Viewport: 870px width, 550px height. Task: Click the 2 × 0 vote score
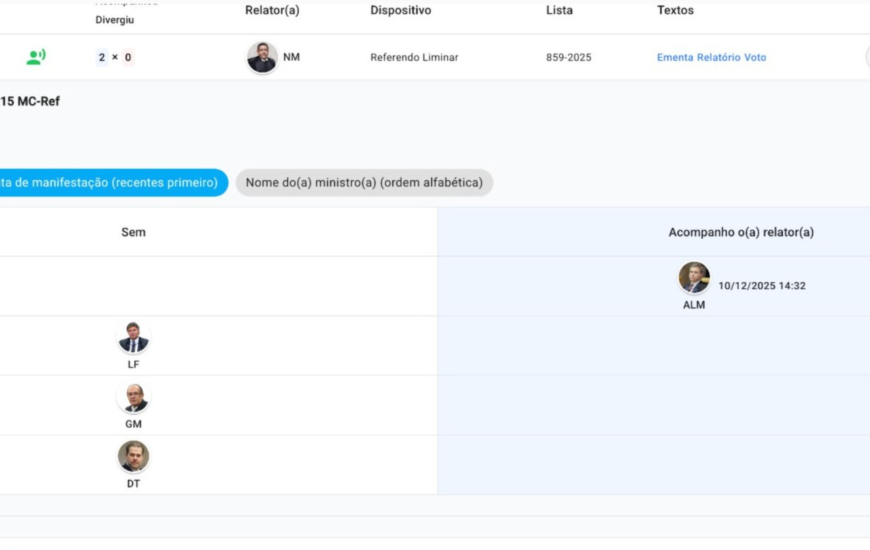click(x=115, y=58)
